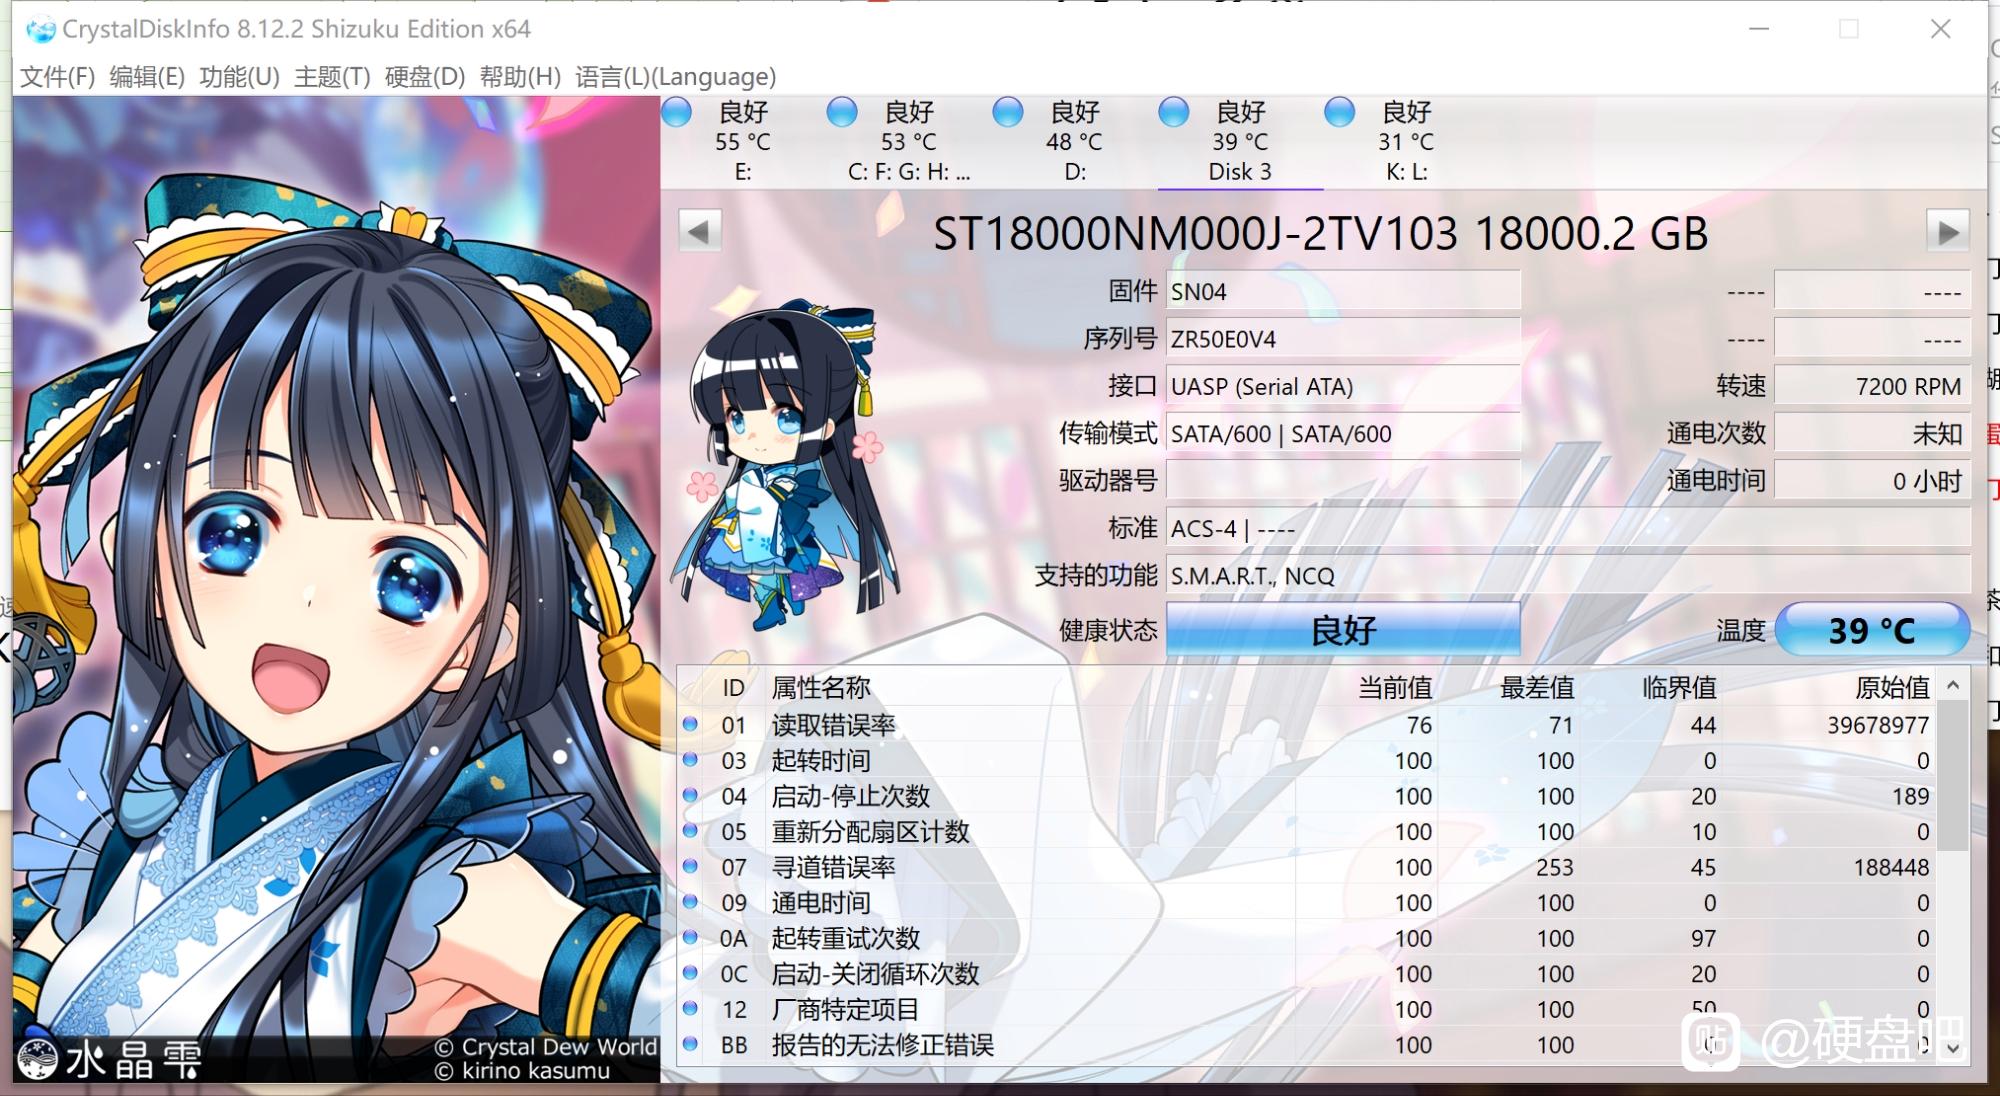Open the 编辑(E) menu

point(147,77)
